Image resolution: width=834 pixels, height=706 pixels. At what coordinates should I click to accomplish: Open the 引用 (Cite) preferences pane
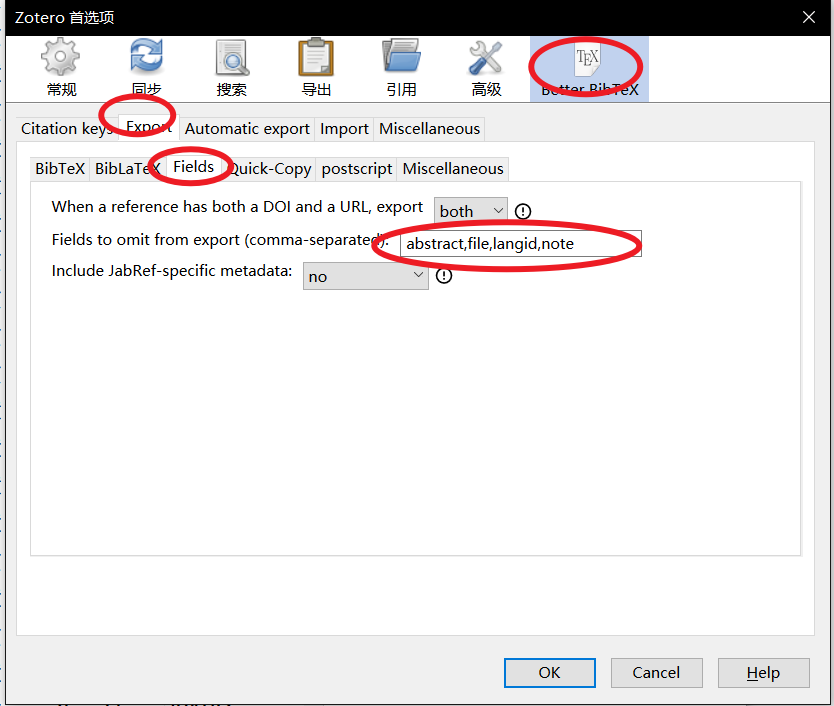point(402,68)
